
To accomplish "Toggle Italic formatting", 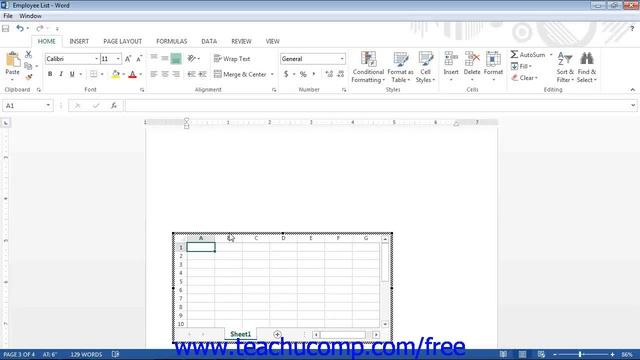I will click(x=61, y=74).
